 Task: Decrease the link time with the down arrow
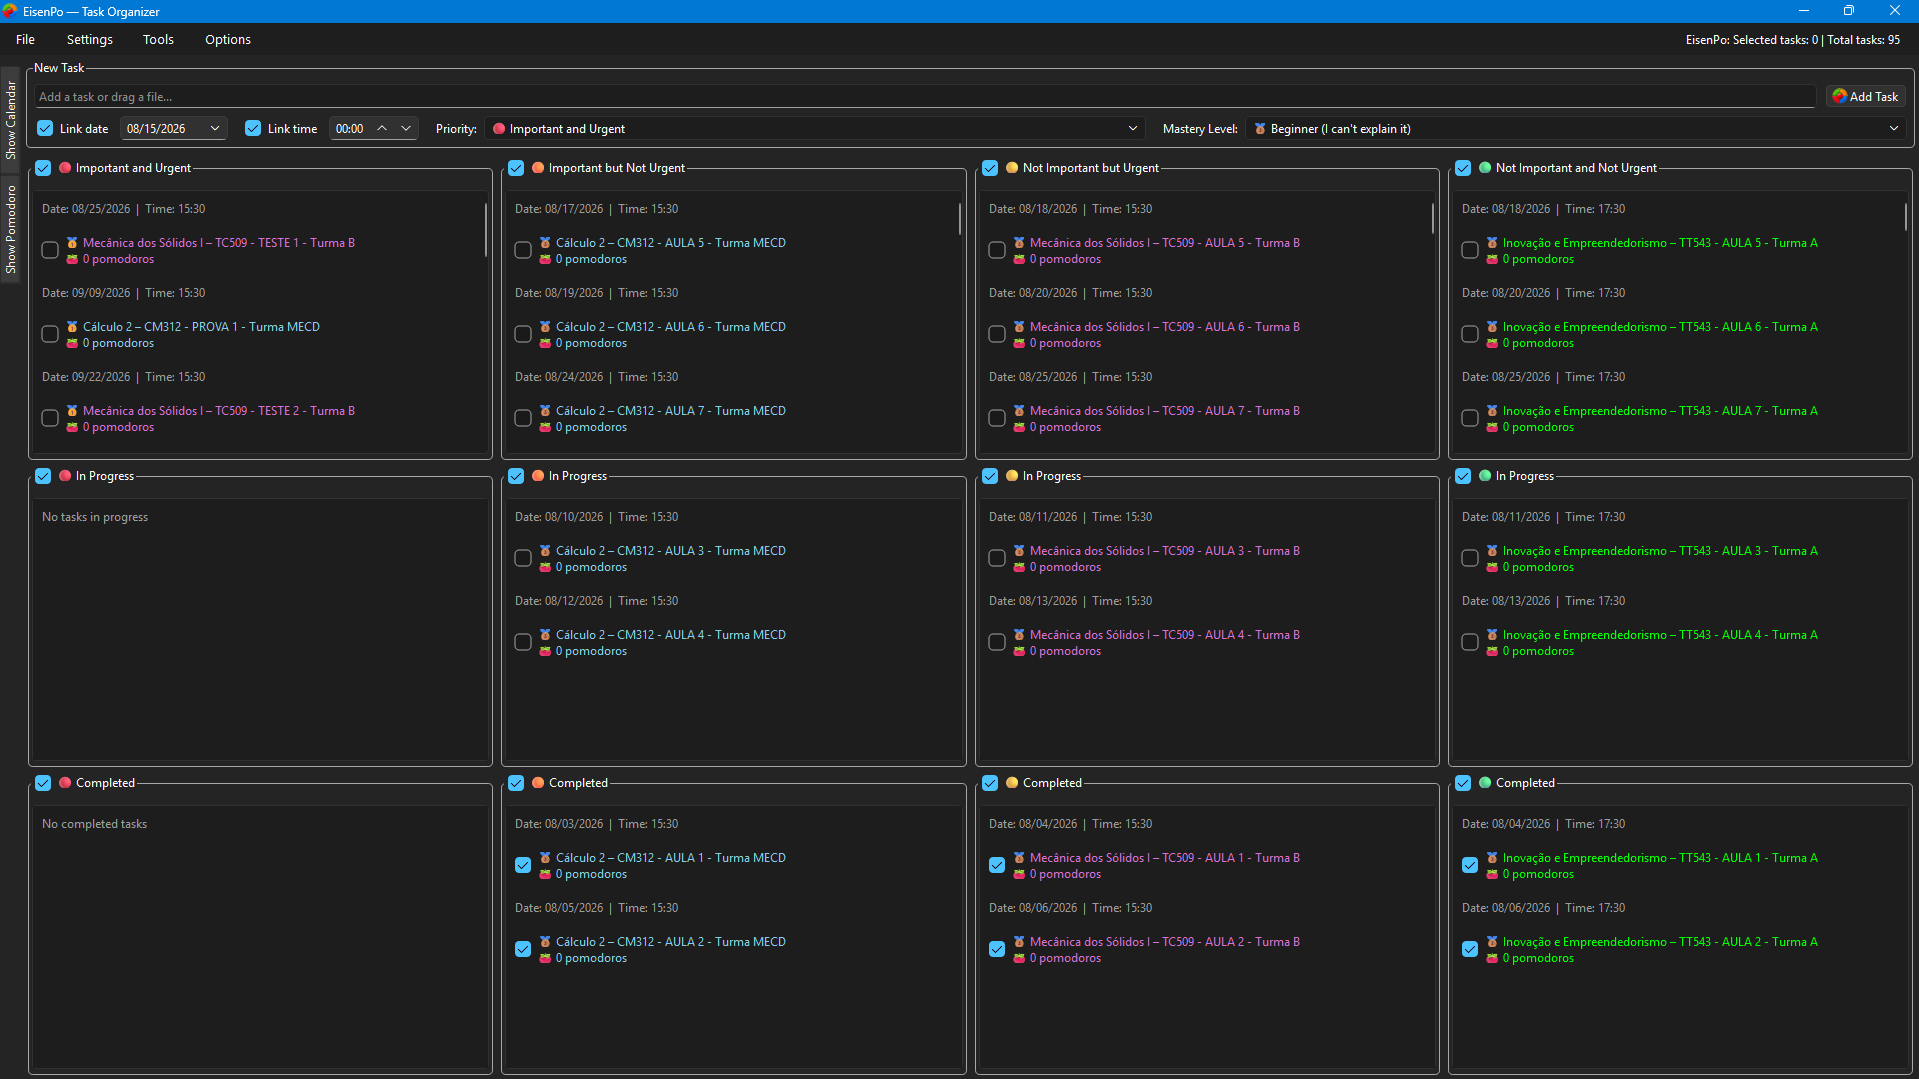pyautogui.click(x=406, y=129)
